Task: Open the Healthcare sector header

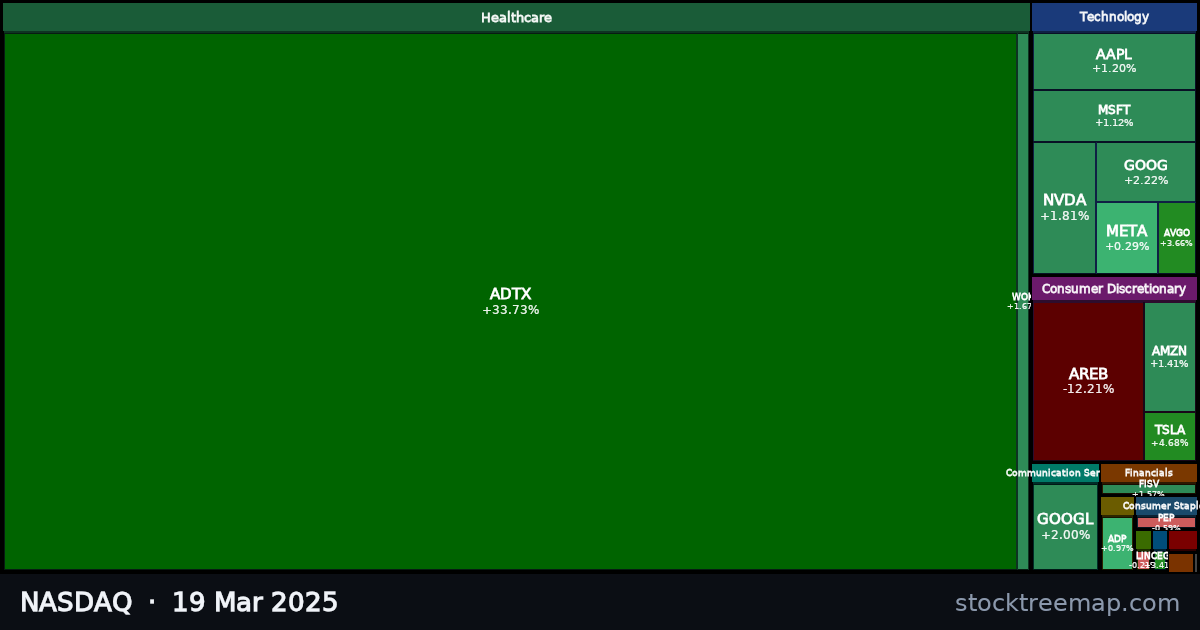Action: pyautogui.click(x=516, y=17)
